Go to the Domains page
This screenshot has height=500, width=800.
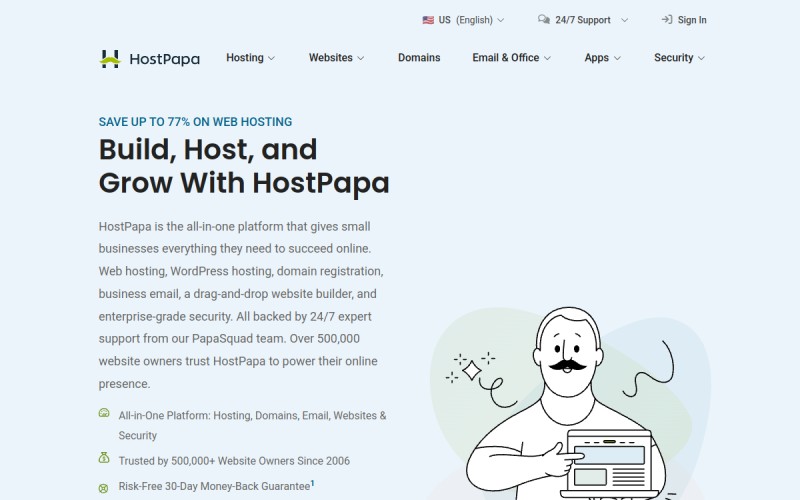[x=419, y=58]
